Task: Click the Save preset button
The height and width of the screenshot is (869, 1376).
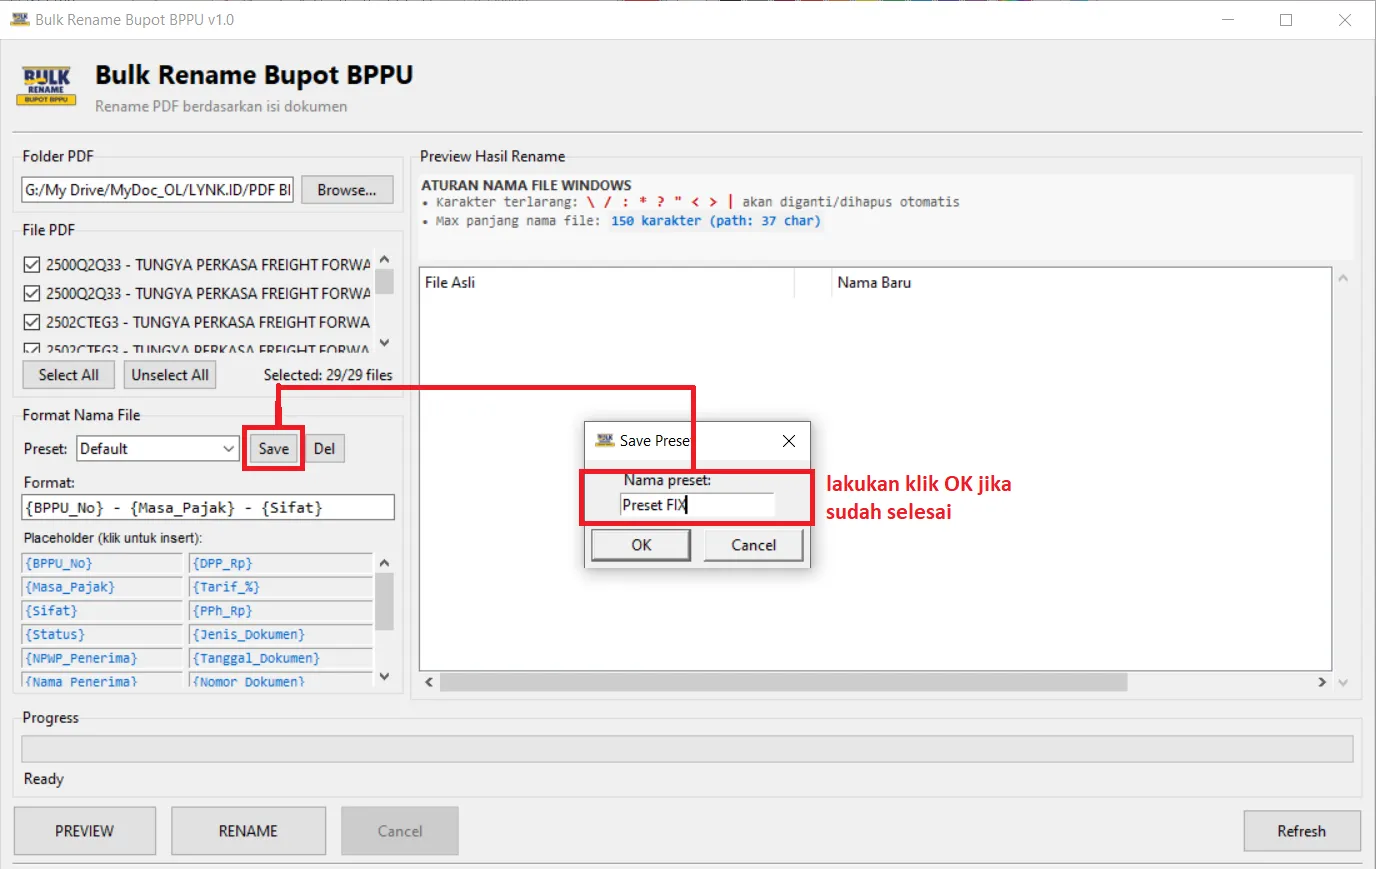Action: pyautogui.click(x=273, y=449)
